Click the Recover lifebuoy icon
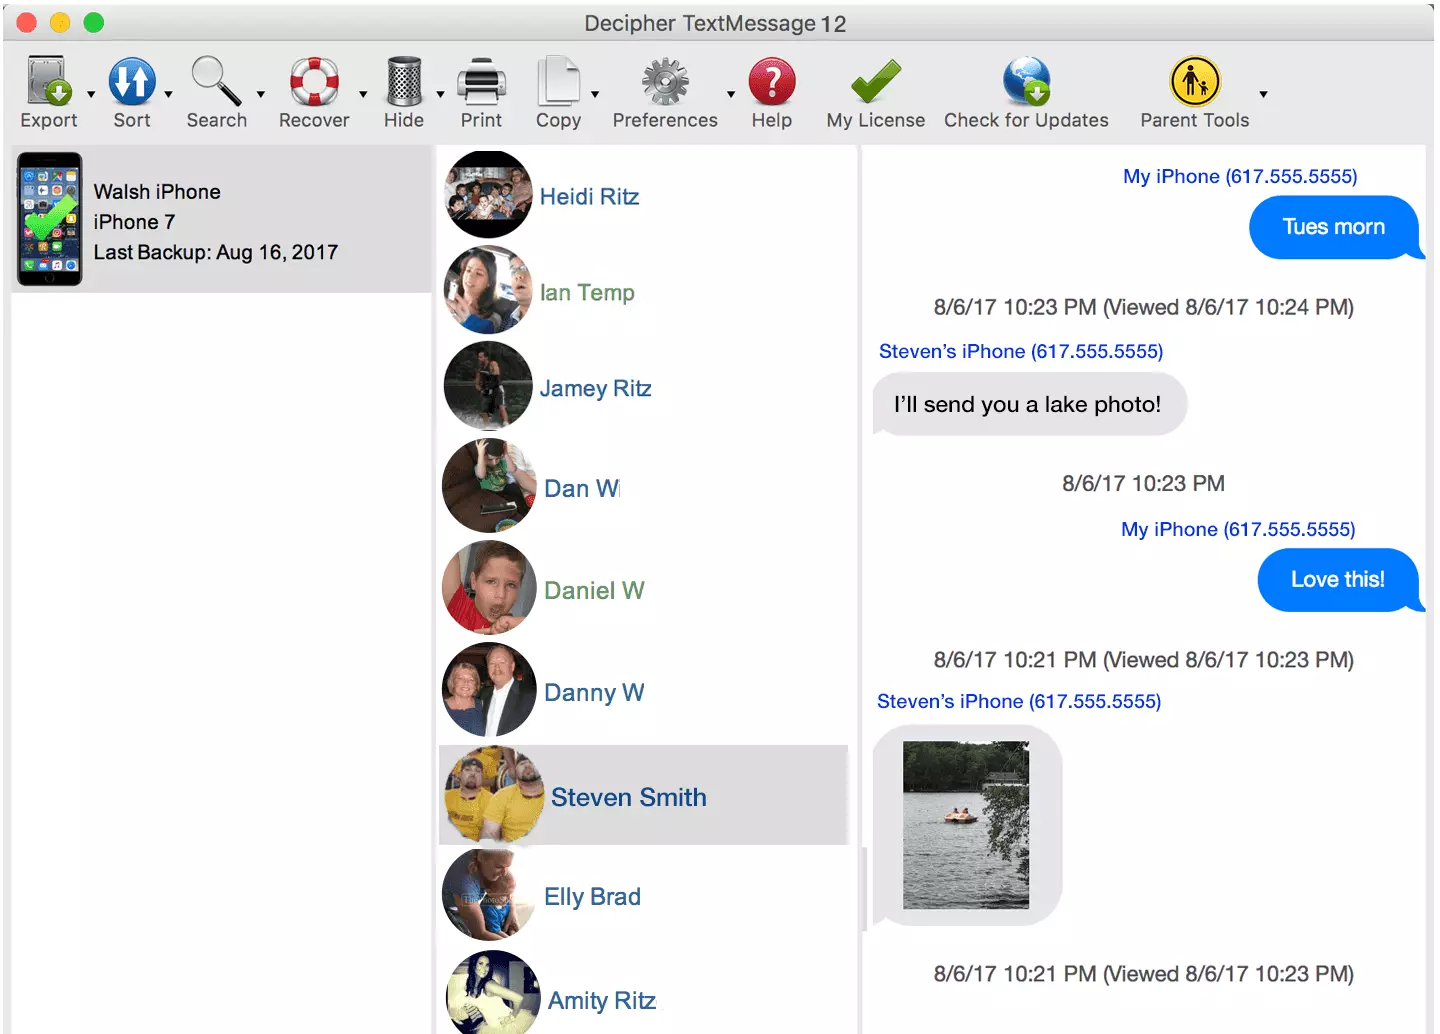The width and height of the screenshot is (1440, 1034). (x=314, y=81)
